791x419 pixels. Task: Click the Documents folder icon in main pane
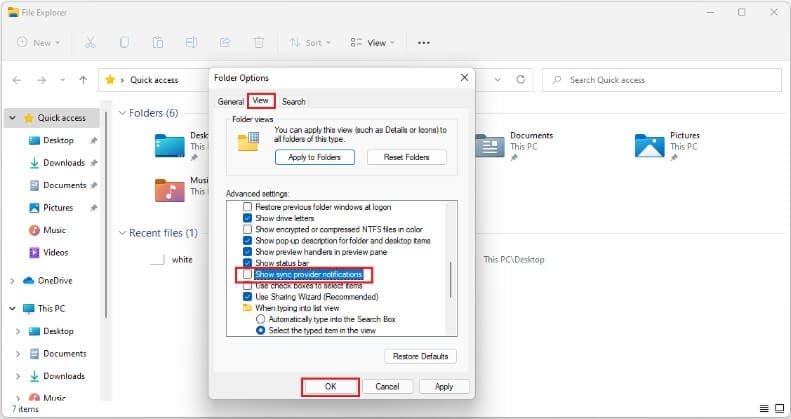click(489, 145)
